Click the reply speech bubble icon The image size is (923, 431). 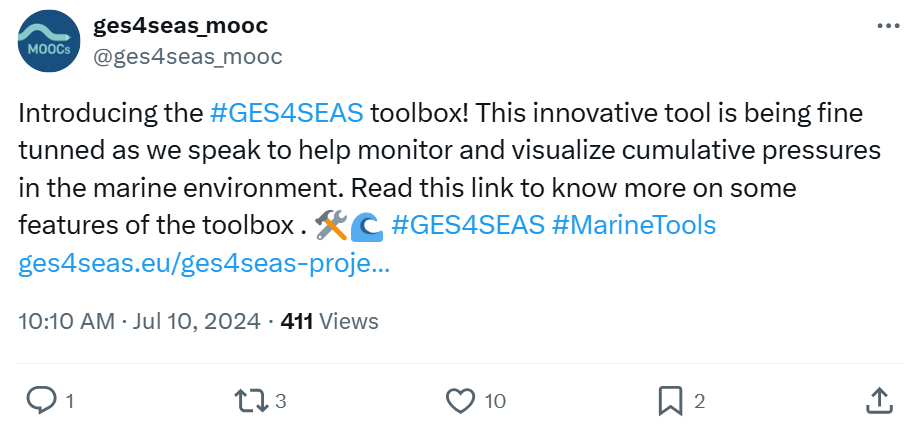[41, 401]
